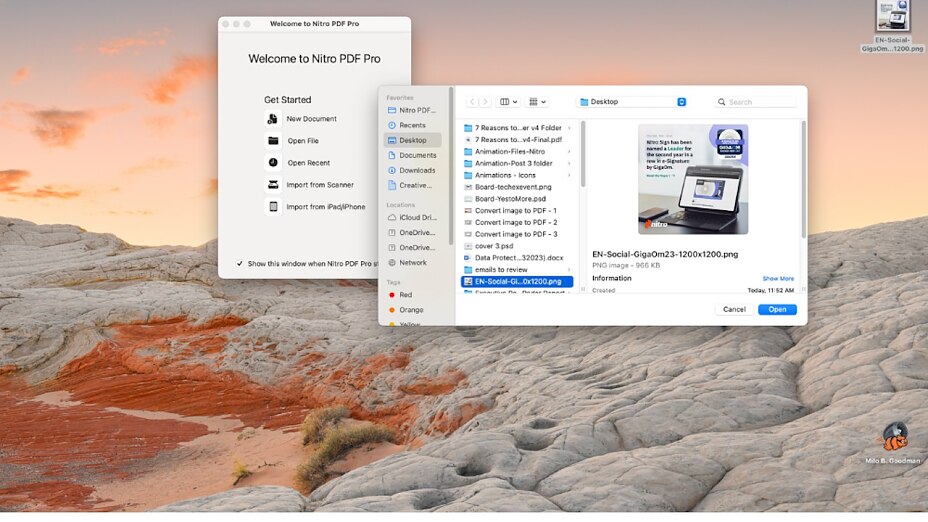Open Downloads in the sidebar

(412, 170)
